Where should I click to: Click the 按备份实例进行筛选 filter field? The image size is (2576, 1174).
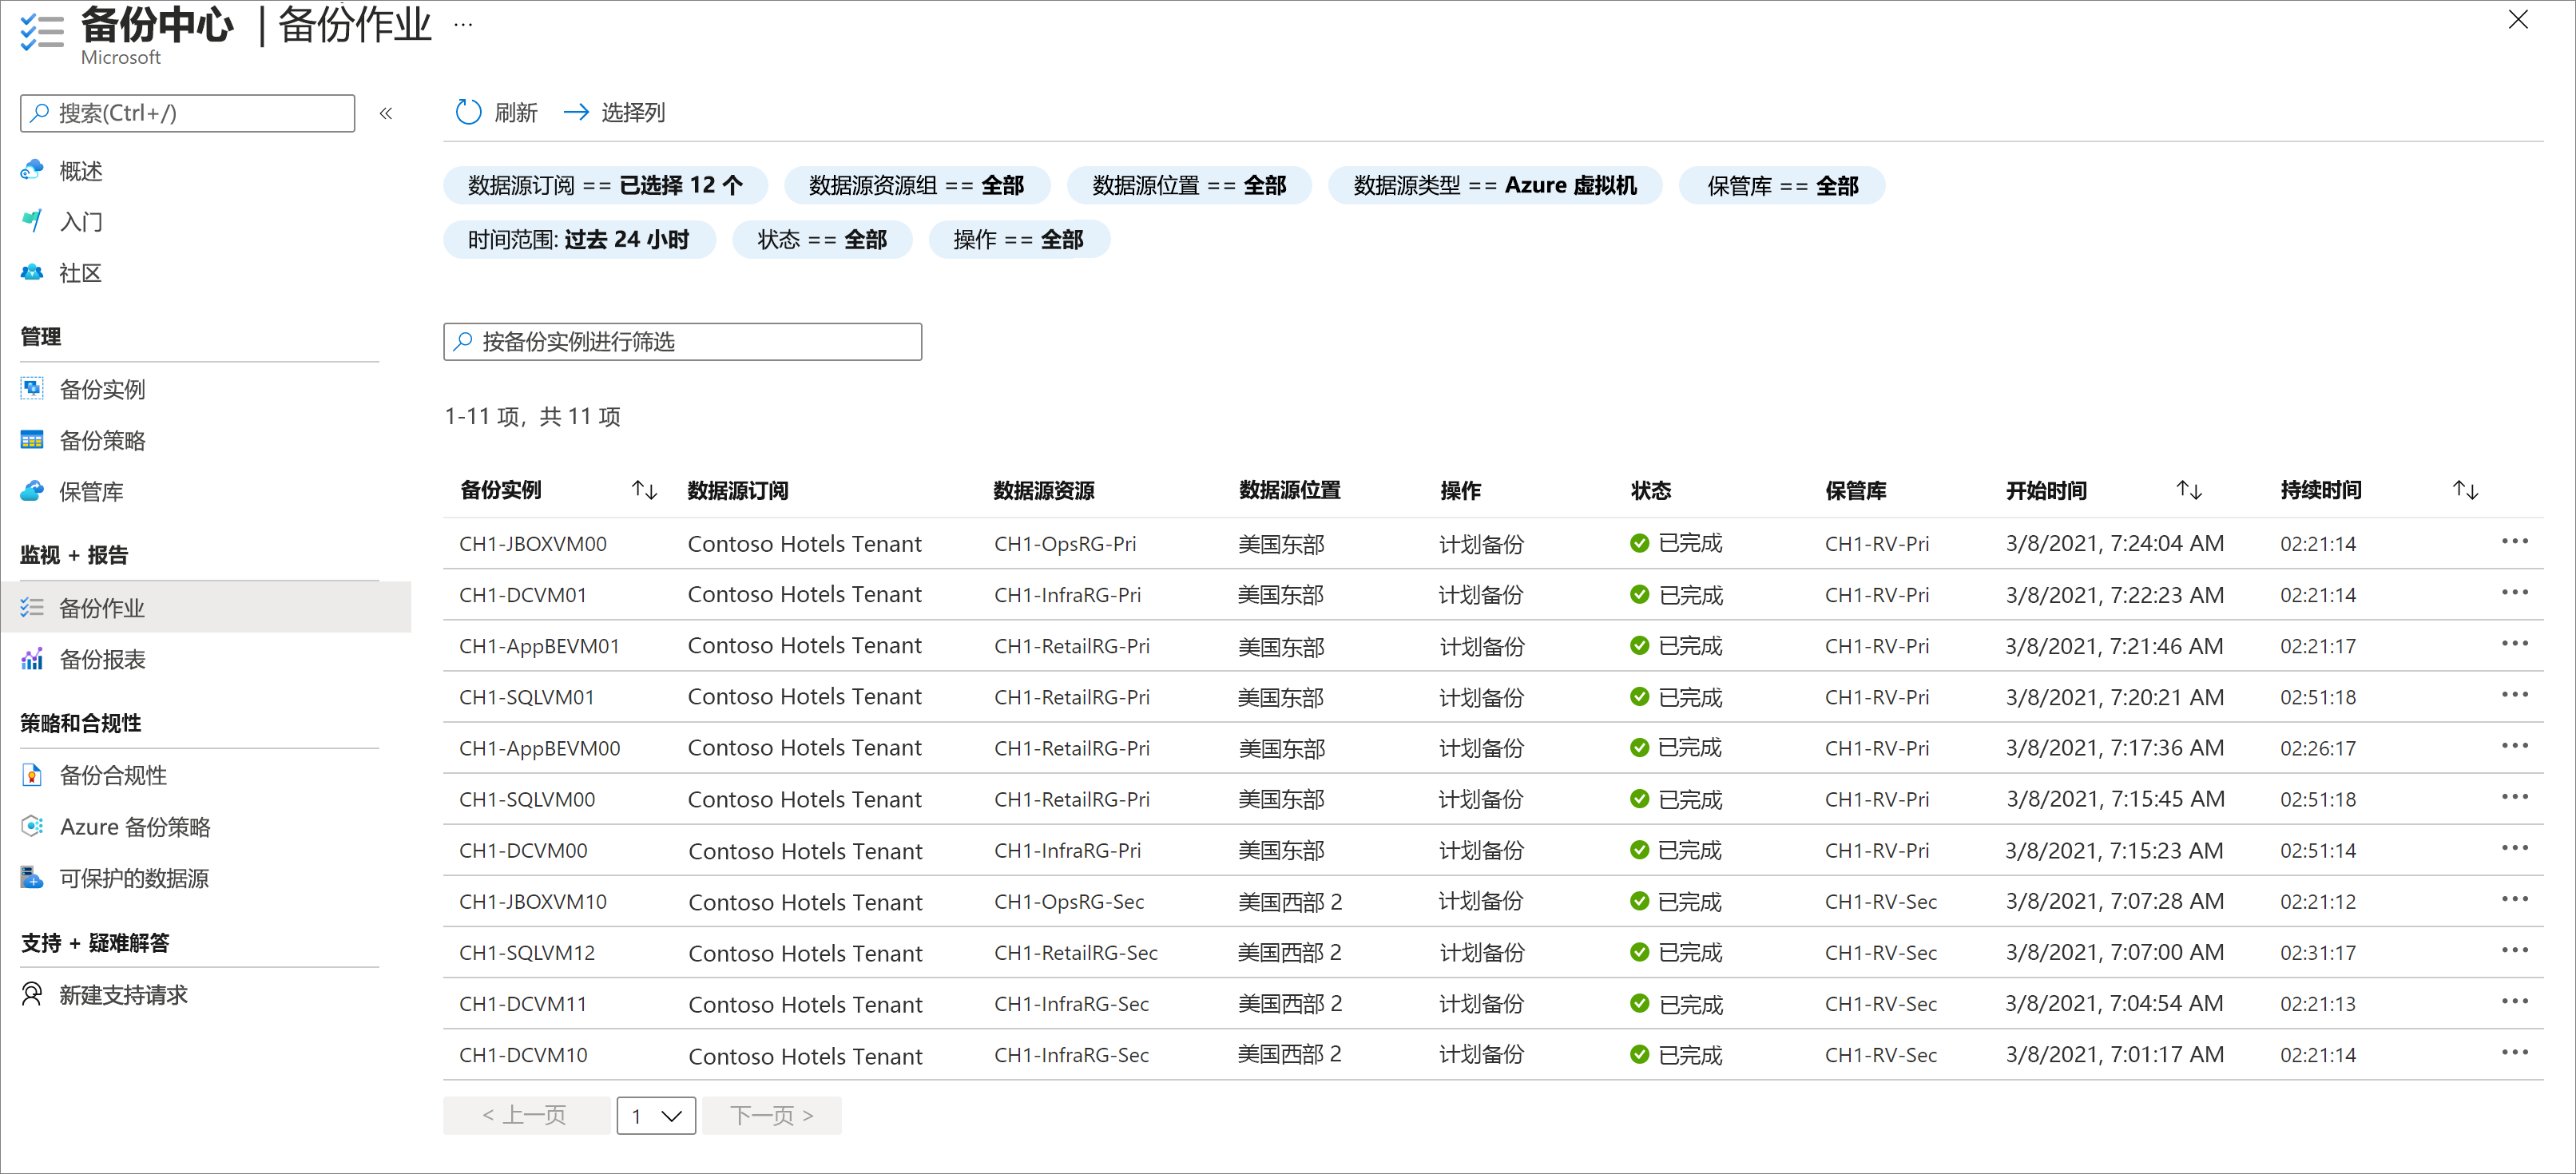(683, 341)
